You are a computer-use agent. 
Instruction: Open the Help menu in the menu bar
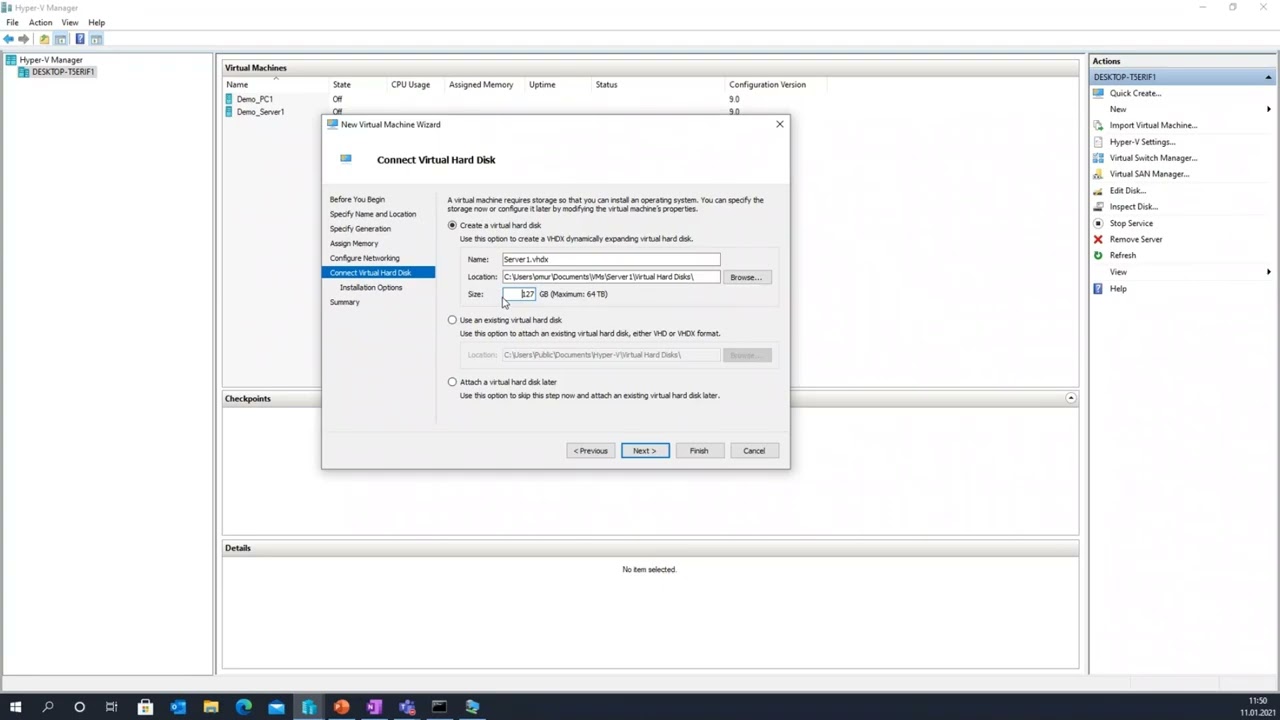point(97,22)
